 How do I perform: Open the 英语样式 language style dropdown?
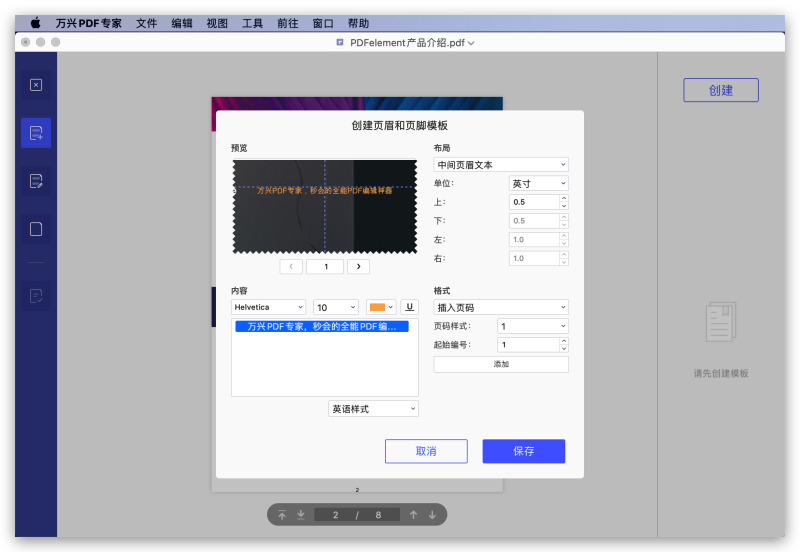(373, 409)
